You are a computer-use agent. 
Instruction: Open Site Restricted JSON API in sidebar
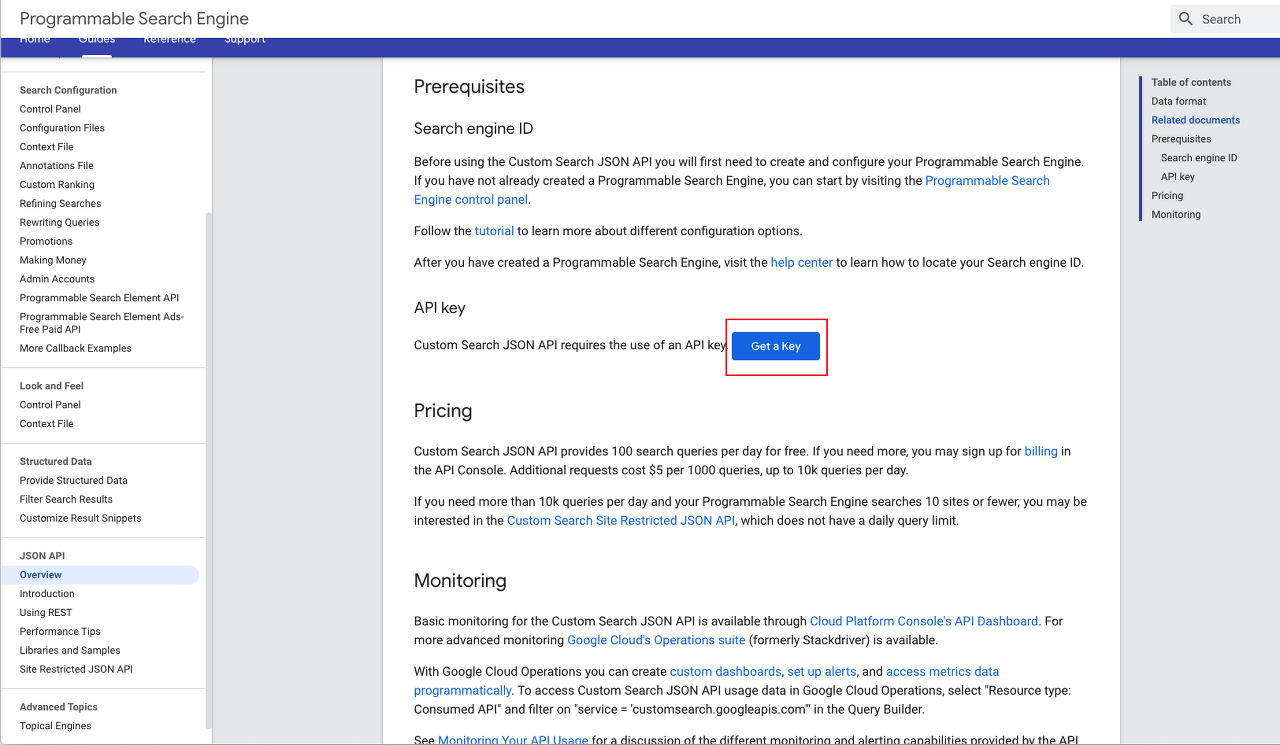(76, 670)
